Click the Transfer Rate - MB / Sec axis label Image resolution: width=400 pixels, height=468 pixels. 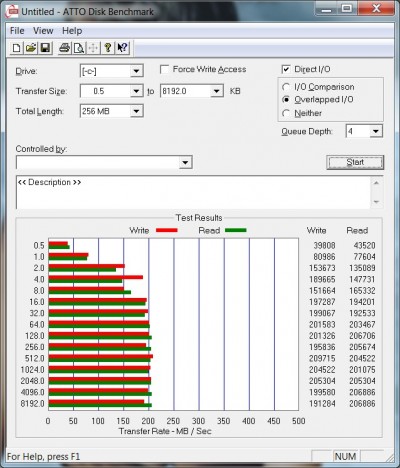coord(165,431)
